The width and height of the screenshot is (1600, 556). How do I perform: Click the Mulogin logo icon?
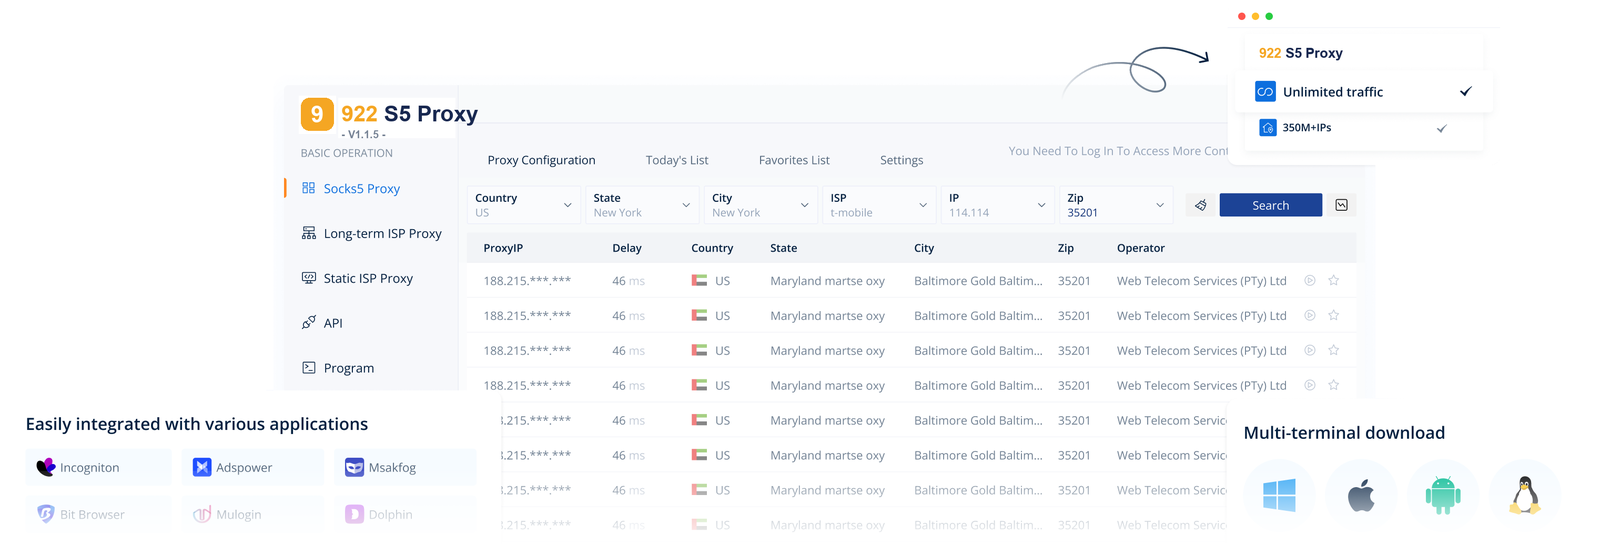tap(202, 514)
